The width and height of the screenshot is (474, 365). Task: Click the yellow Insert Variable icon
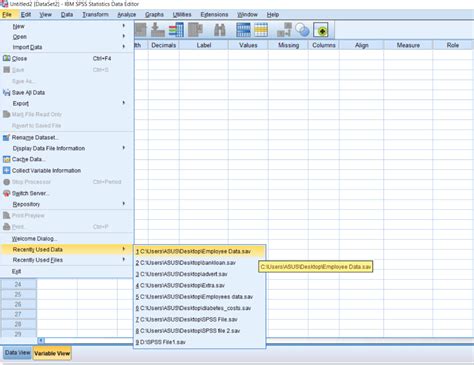pyautogui.click(x=261, y=30)
